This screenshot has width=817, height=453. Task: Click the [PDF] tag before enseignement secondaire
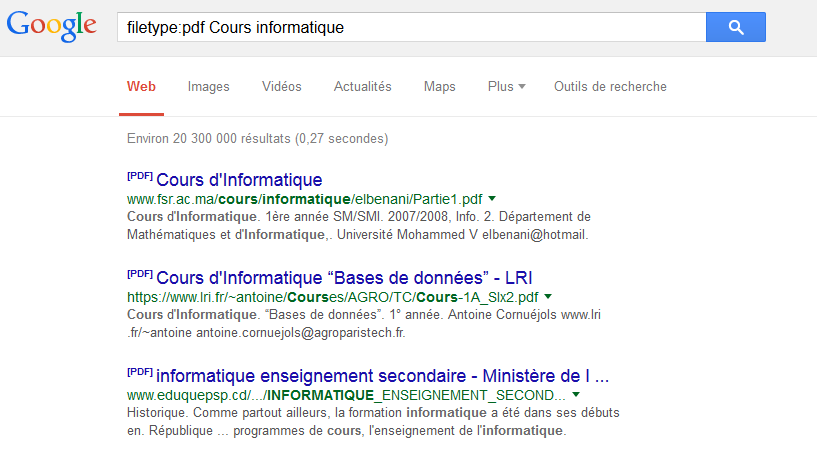pos(140,372)
